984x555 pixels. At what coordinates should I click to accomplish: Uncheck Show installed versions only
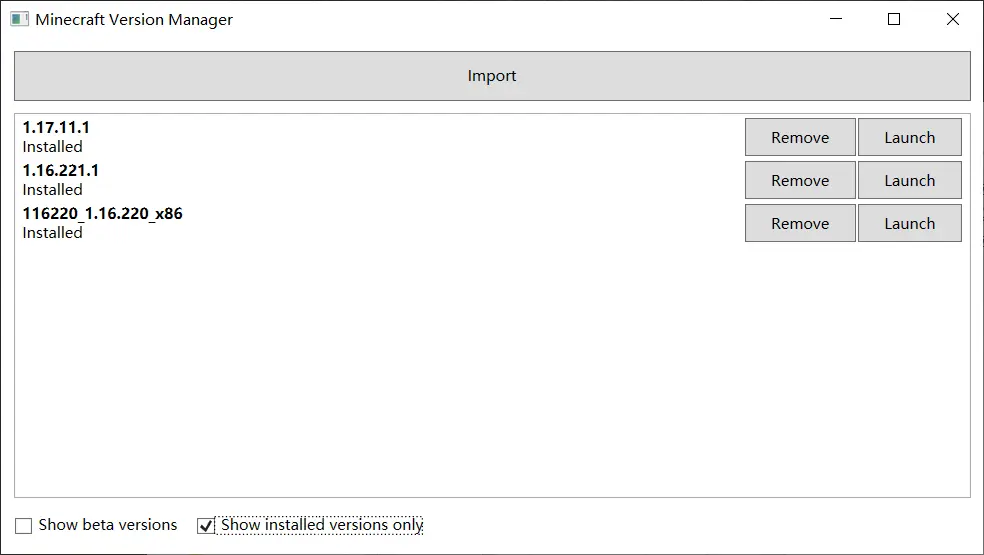(x=206, y=525)
